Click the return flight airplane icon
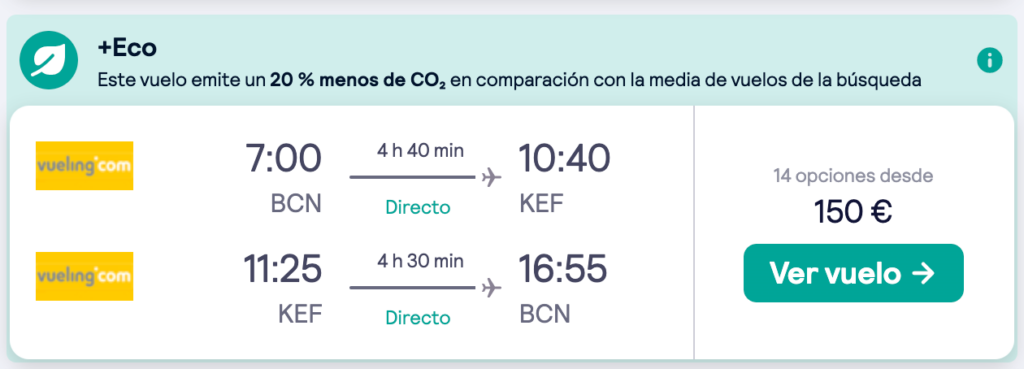This screenshot has height=369, width=1024. [491, 287]
